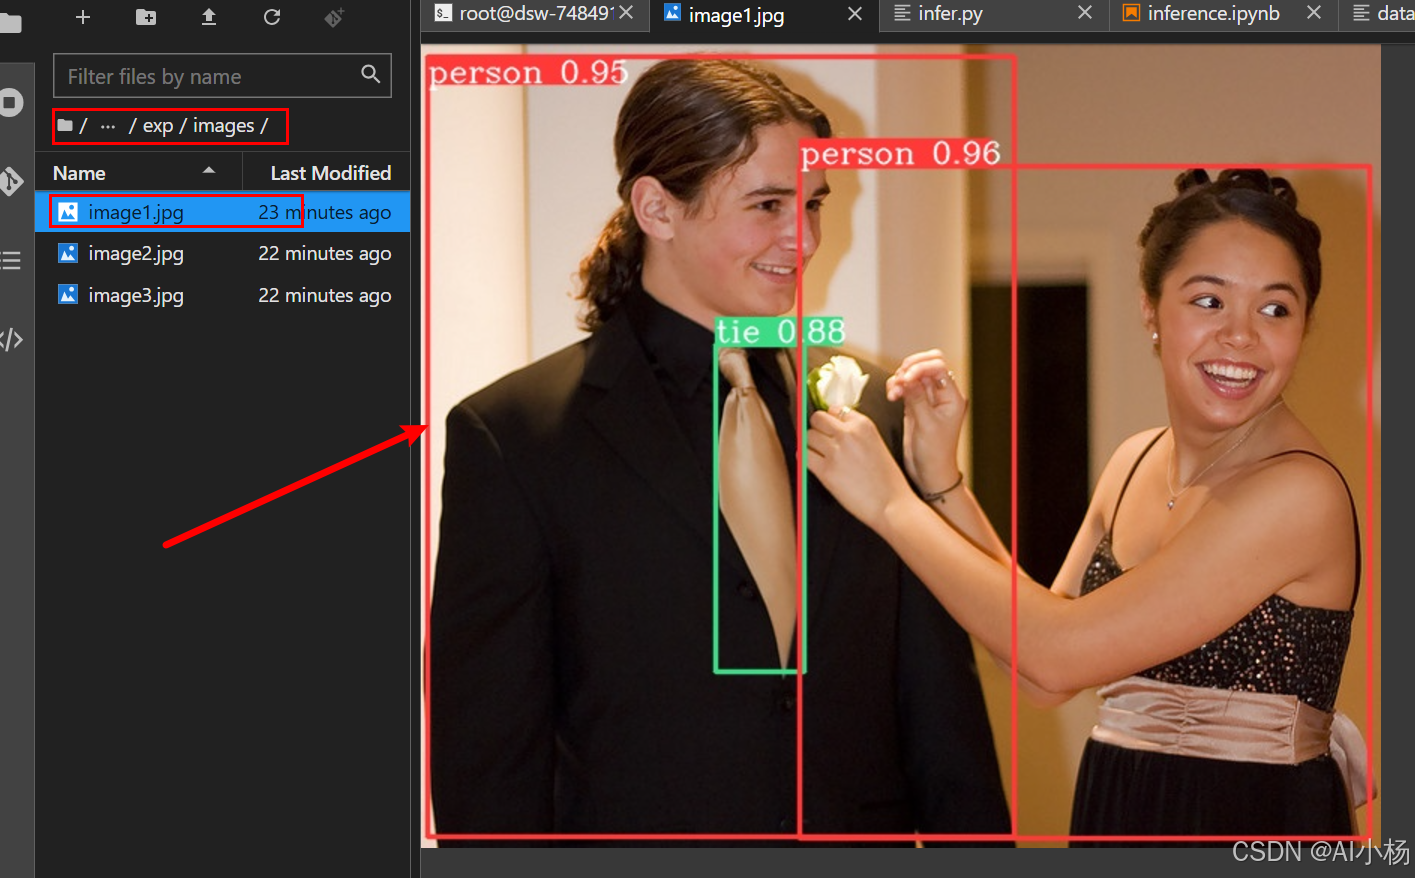
Task: Switch to the inference.ipynb tab
Action: [x=1212, y=13]
